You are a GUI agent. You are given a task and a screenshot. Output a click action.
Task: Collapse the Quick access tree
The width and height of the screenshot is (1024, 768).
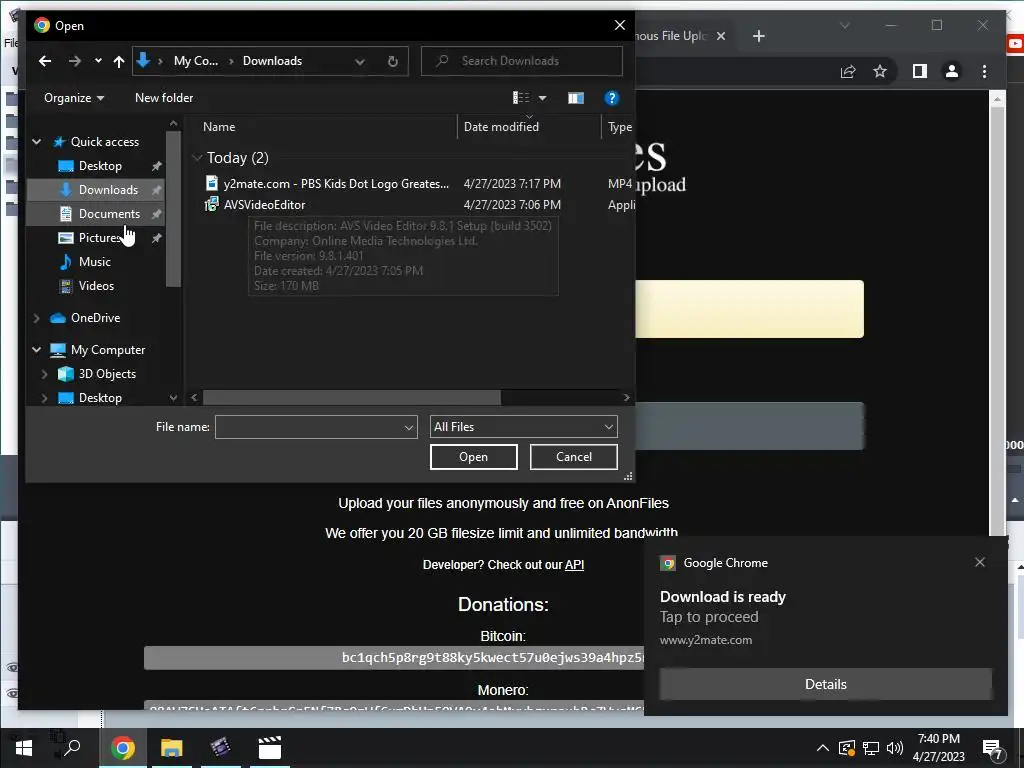coord(37,142)
